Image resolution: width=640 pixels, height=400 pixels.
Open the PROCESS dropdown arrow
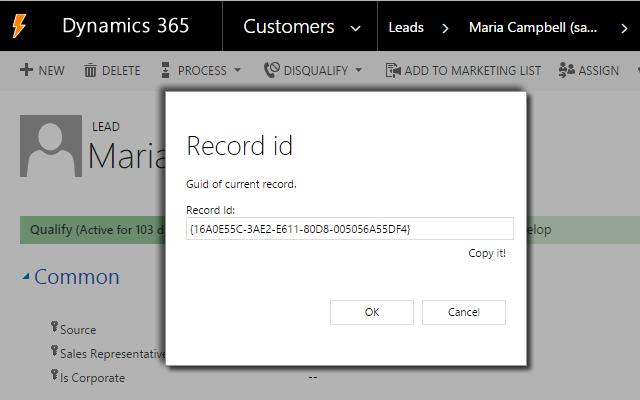[237, 71]
